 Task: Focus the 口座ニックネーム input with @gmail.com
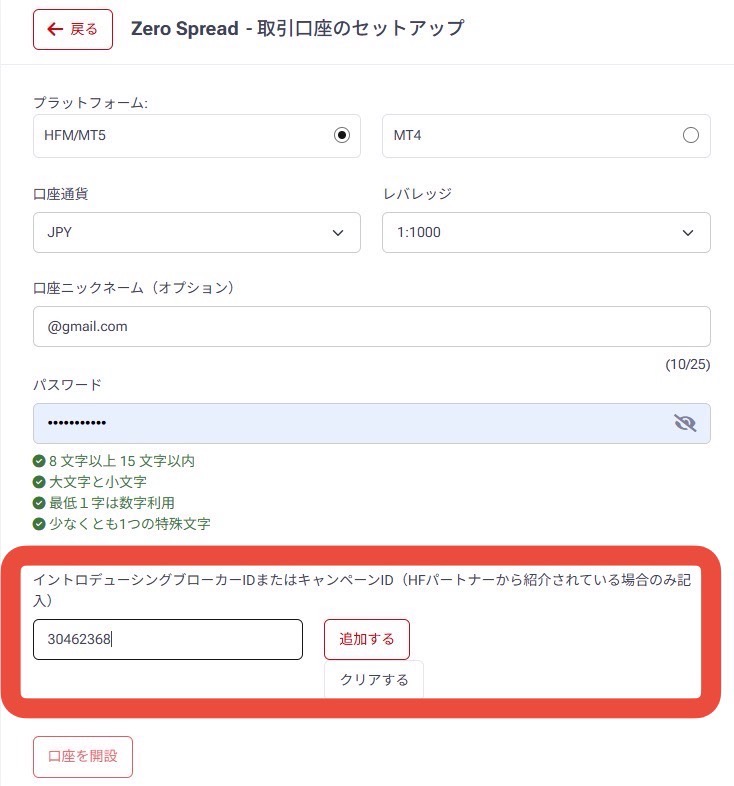371,326
